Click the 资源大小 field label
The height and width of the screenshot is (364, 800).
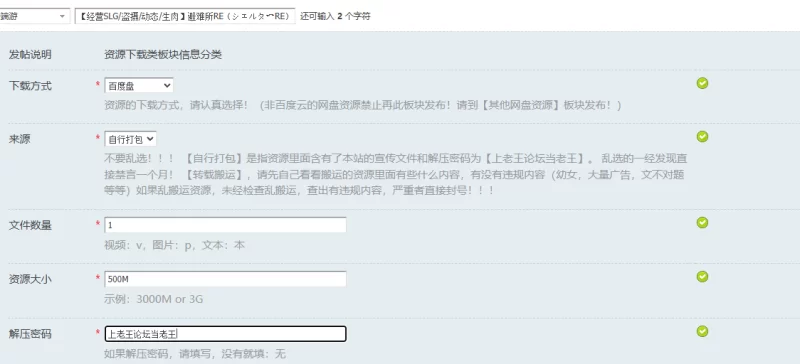pos(30,279)
